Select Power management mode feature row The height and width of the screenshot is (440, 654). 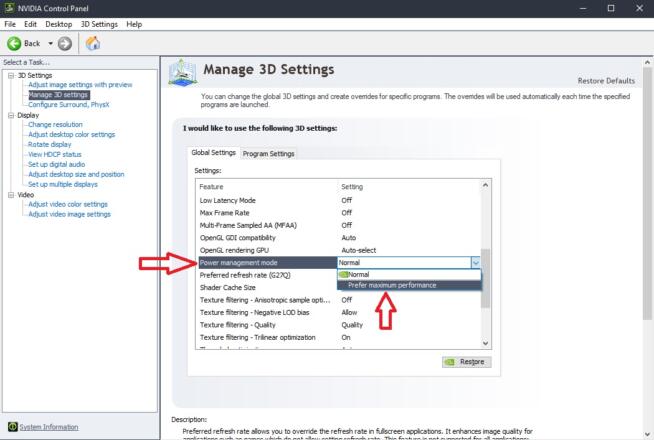(x=267, y=263)
